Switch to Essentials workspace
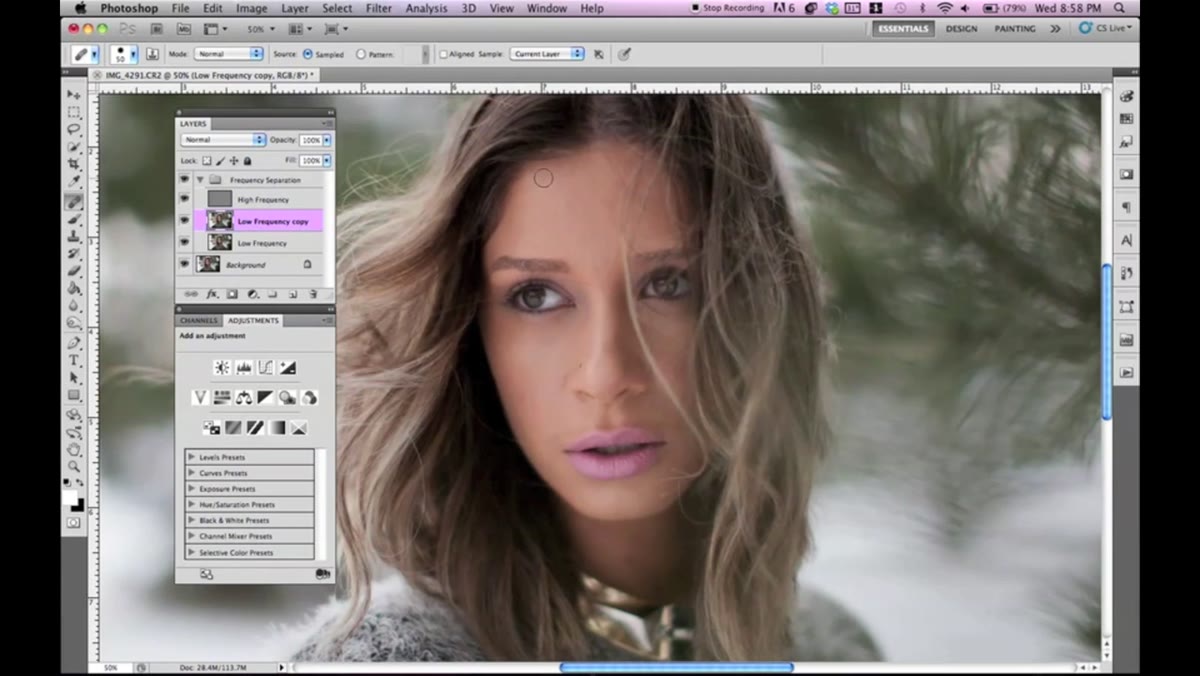1200x676 pixels. pyautogui.click(x=902, y=29)
